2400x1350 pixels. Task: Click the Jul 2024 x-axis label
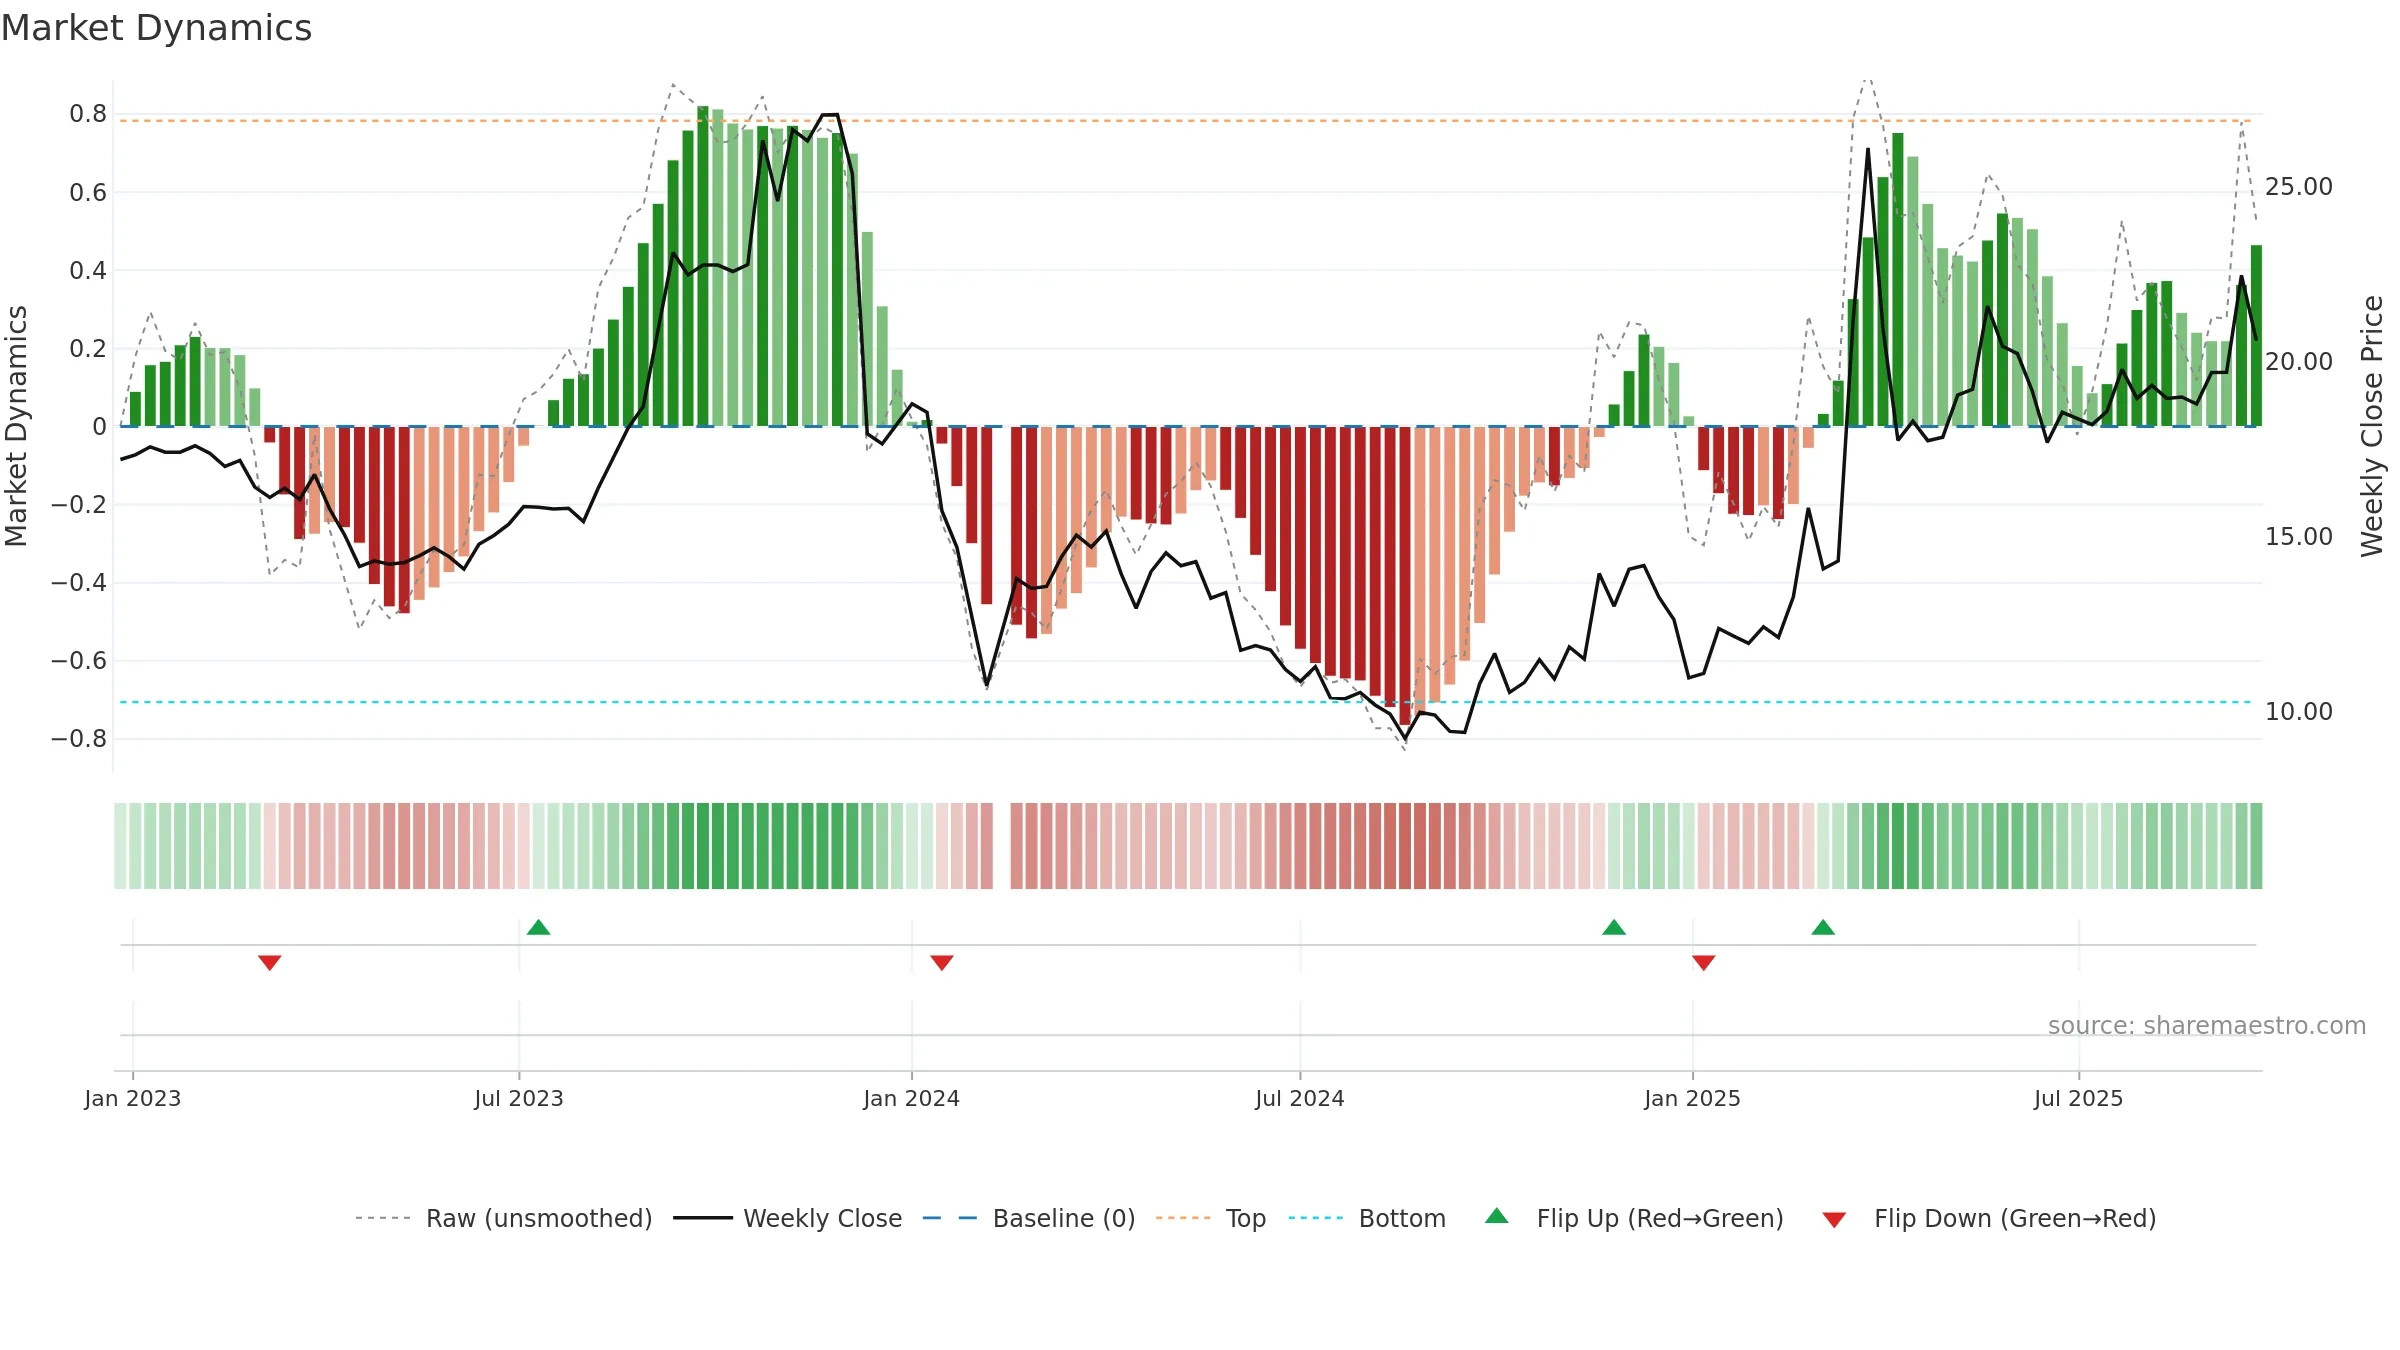tap(1300, 1098)
